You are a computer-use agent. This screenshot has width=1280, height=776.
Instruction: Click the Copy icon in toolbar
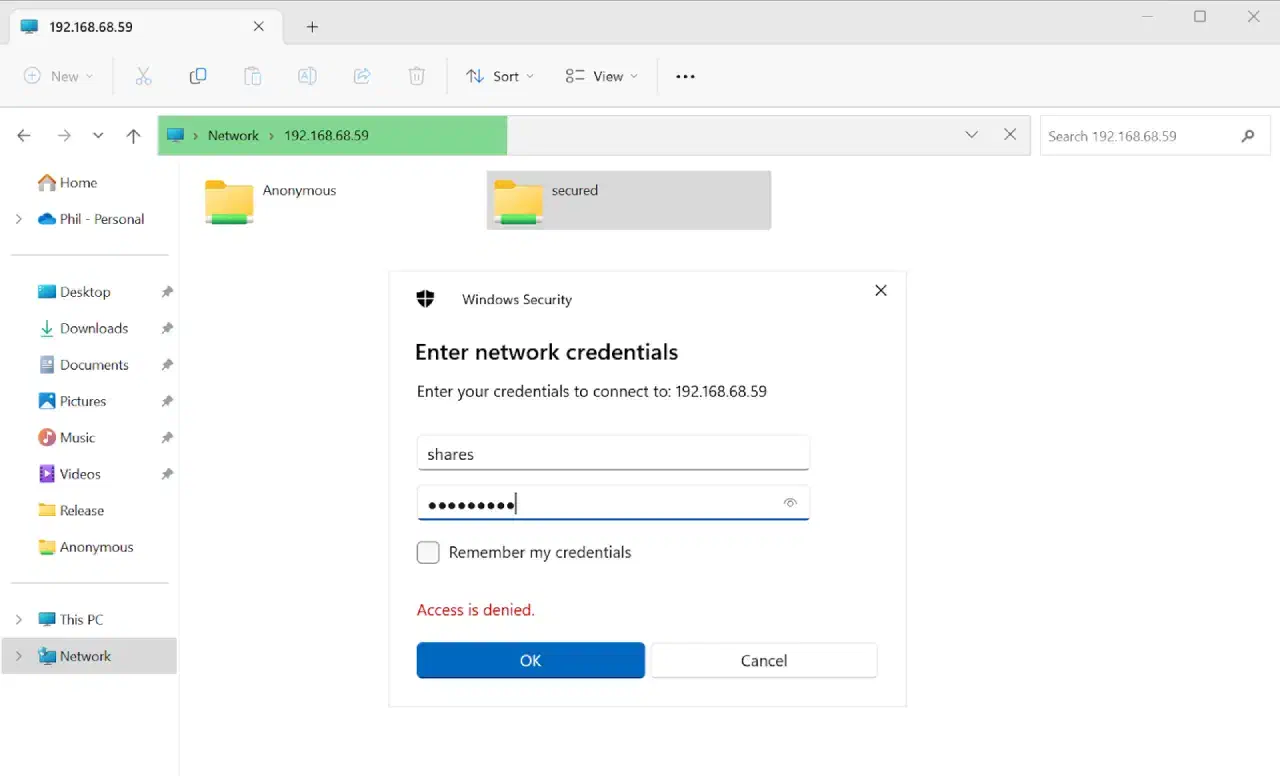point(198,76)
